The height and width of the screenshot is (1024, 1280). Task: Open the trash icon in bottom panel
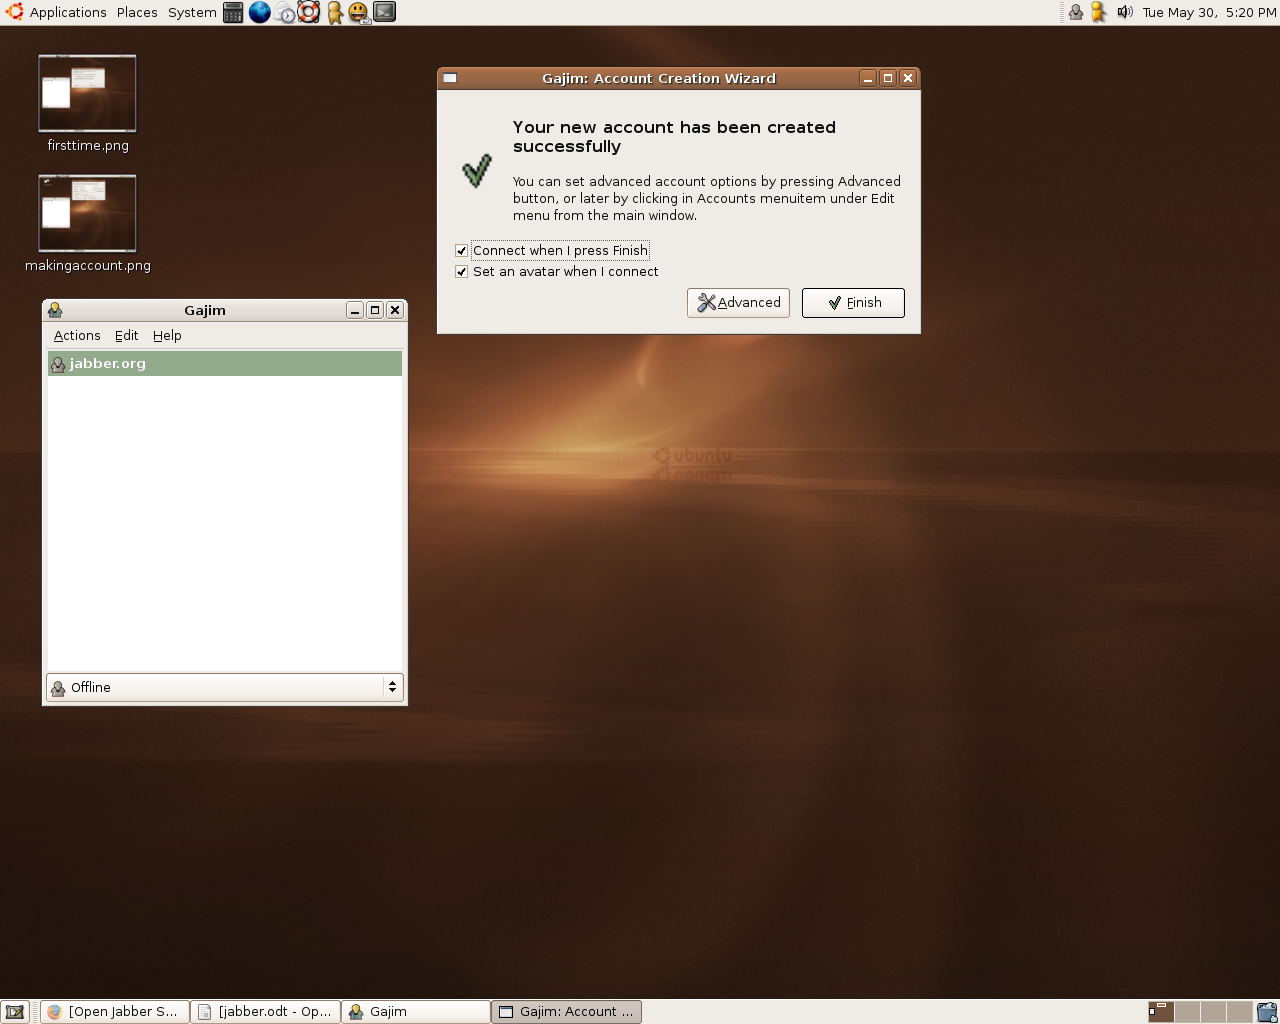tap(1267, 1012)
